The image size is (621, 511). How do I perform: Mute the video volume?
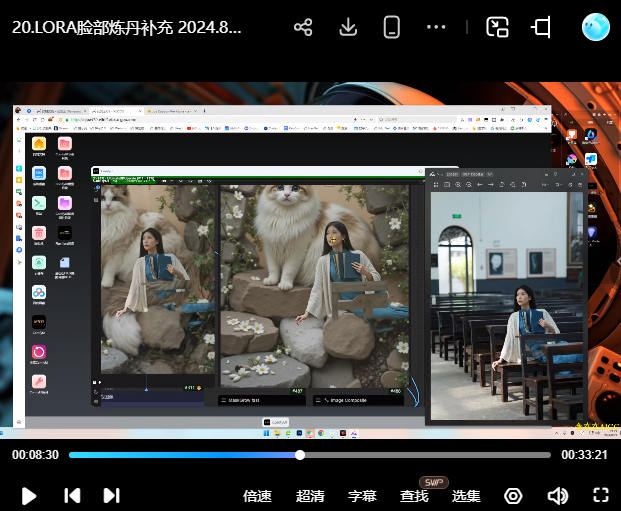tap(557, 496)
